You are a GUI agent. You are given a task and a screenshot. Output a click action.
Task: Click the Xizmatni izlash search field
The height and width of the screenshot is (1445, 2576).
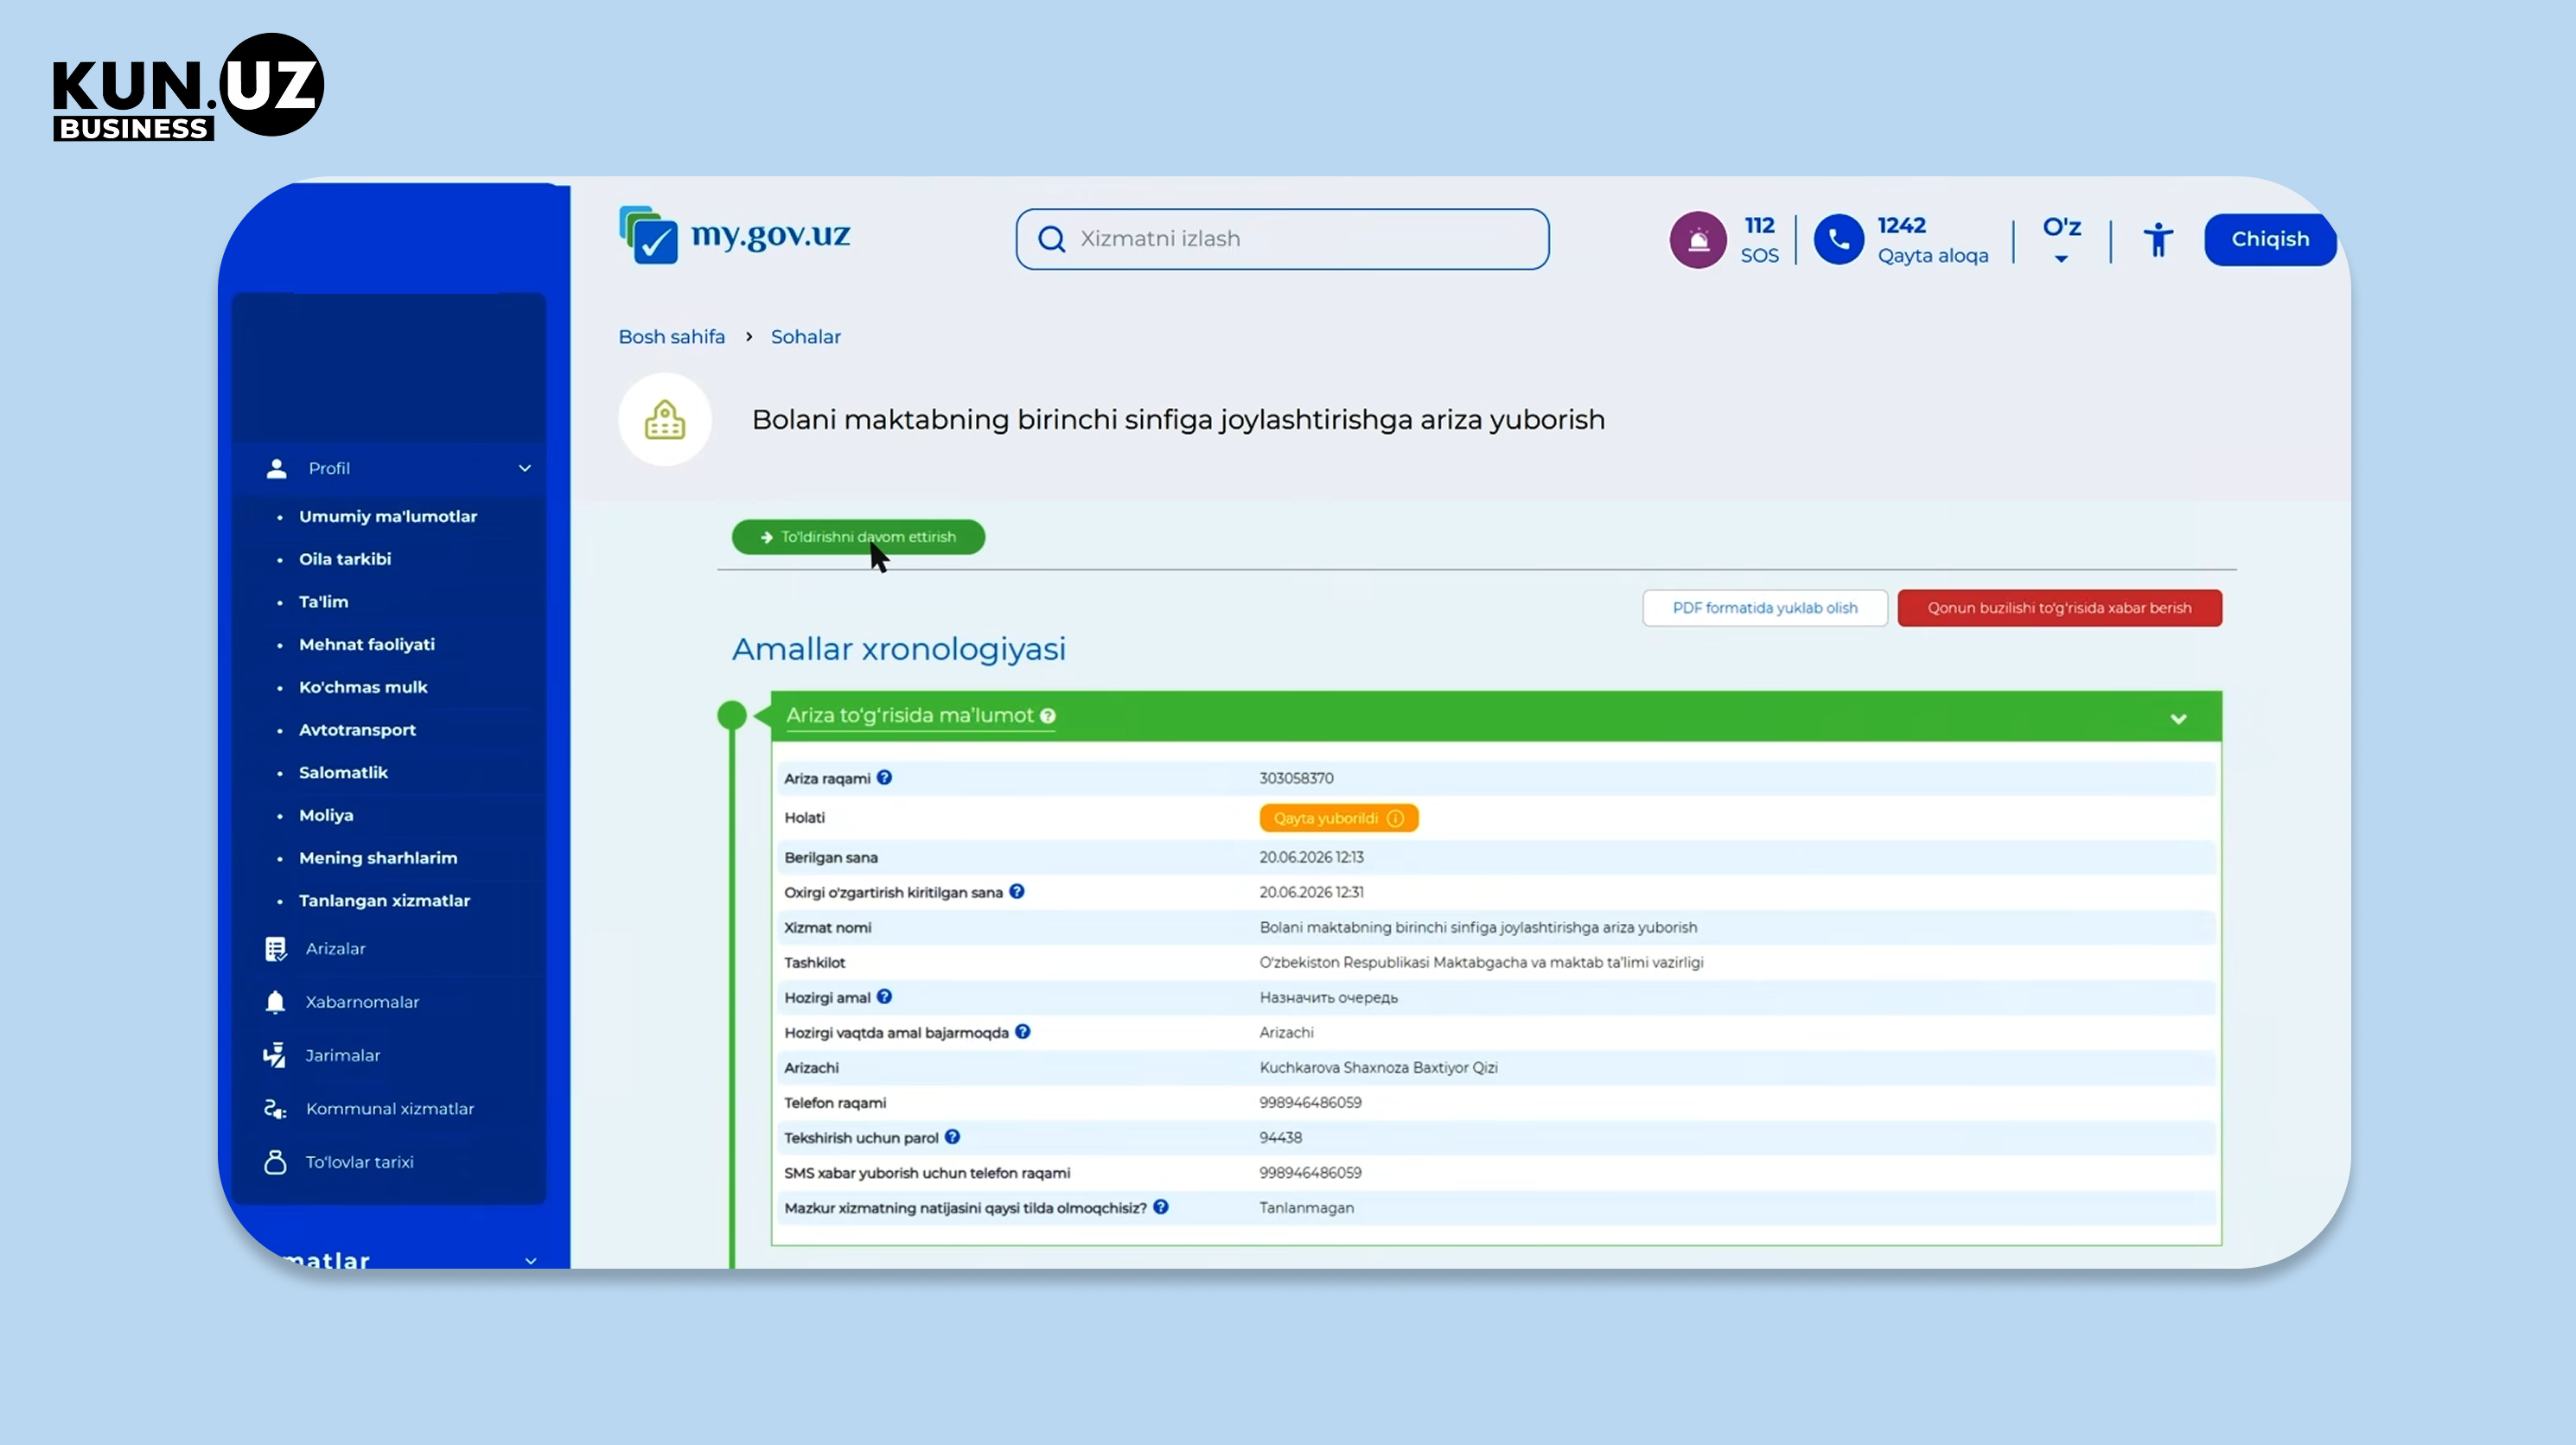(1282, 239)
